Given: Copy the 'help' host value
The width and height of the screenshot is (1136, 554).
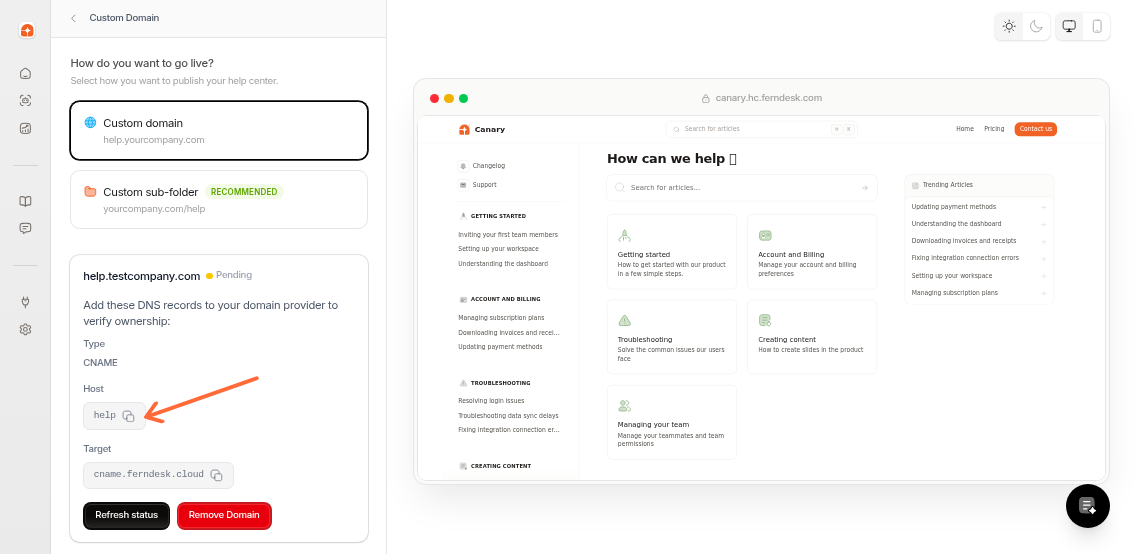Looking at the screenshot, I should (128, 416).
